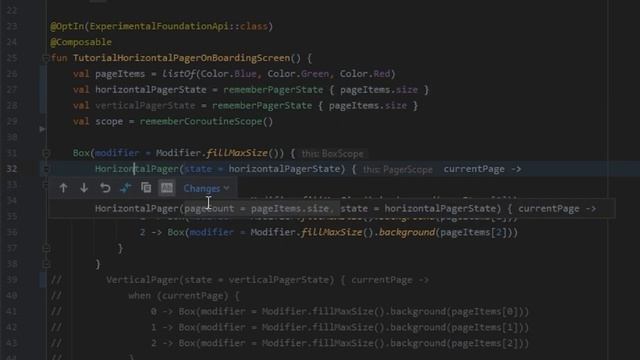
Task: Collapse the Box block fold at line 31
Action: [46, 153]
